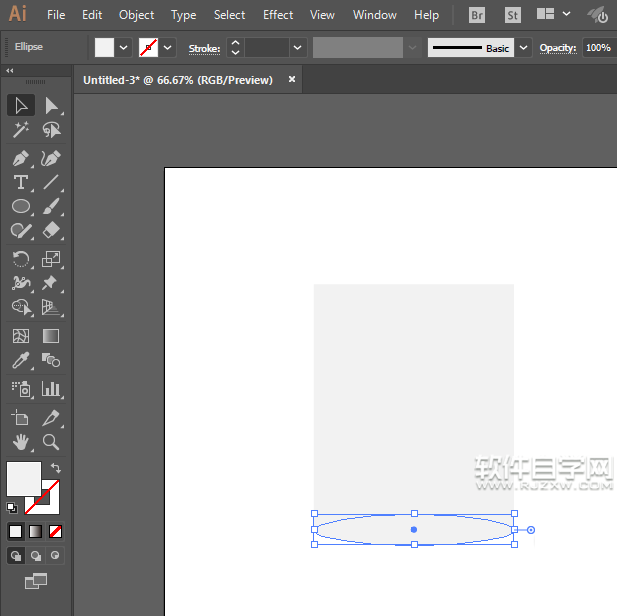Select the Hand tool
Image resolution: width=617 pixels, height=616 pixels.
(20, 441)
